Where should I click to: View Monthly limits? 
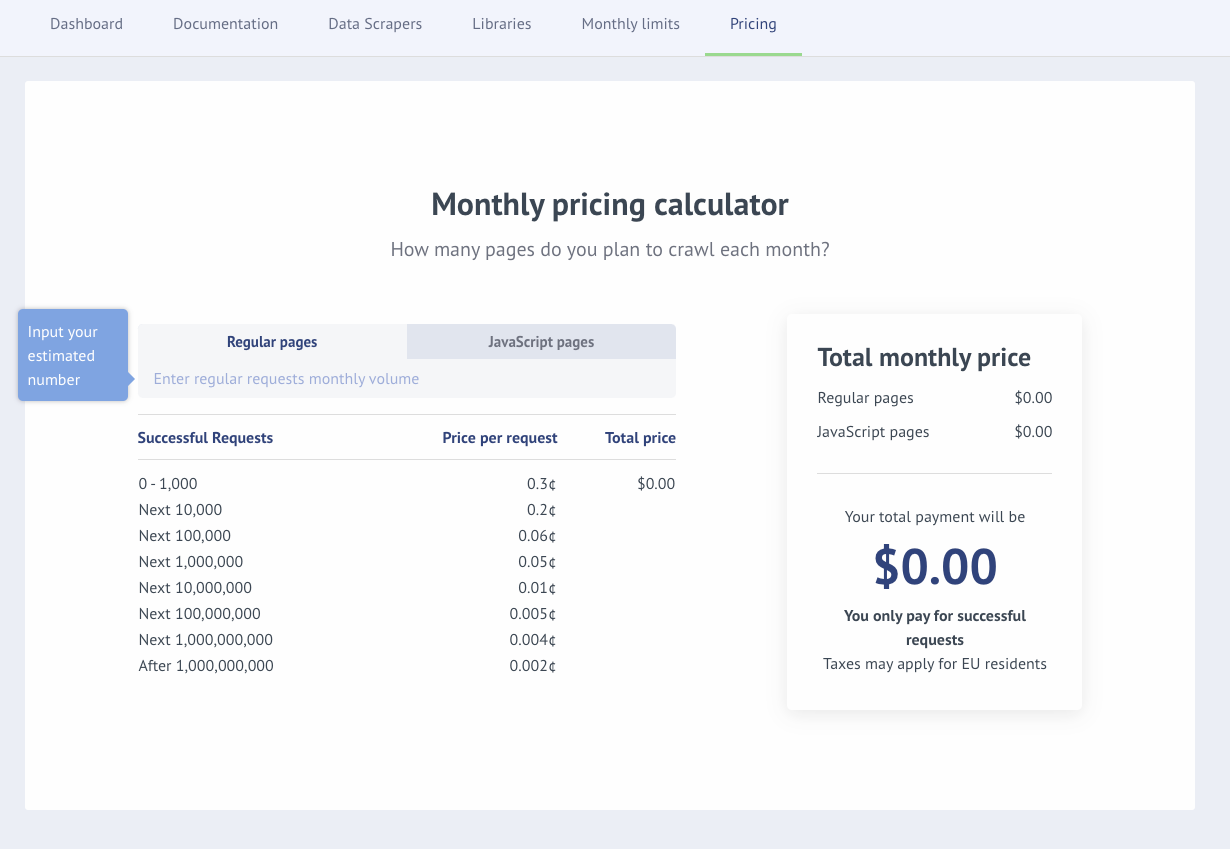tap(630, 24)
